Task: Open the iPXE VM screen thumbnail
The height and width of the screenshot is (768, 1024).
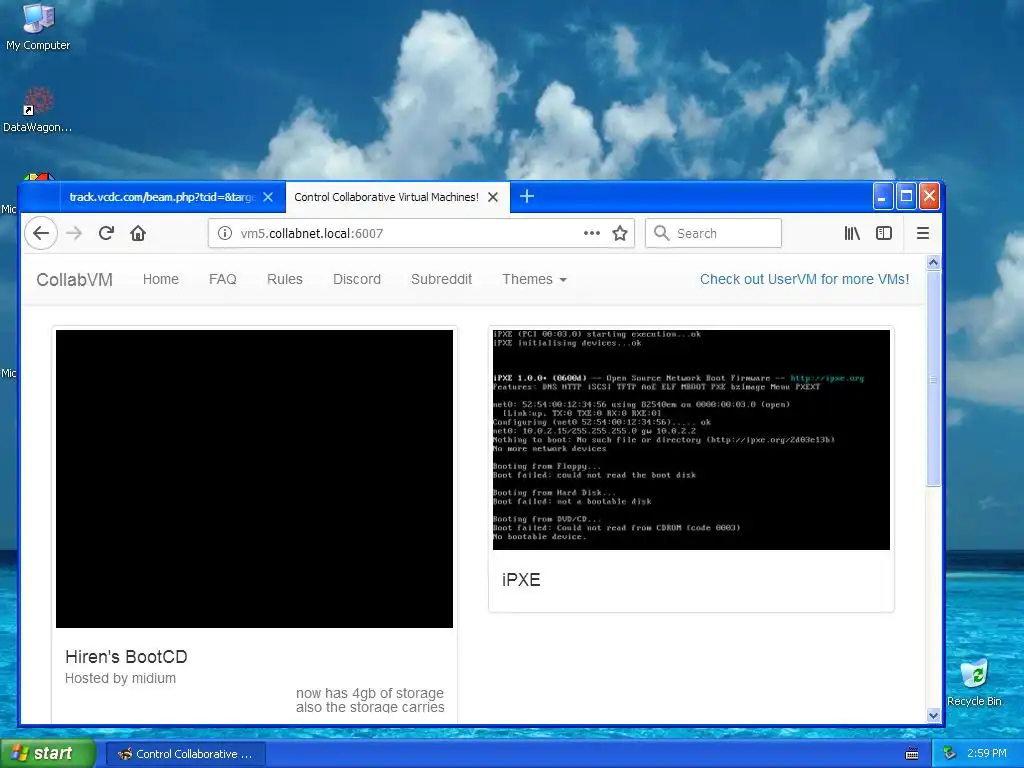Action: tap(691, 440)
